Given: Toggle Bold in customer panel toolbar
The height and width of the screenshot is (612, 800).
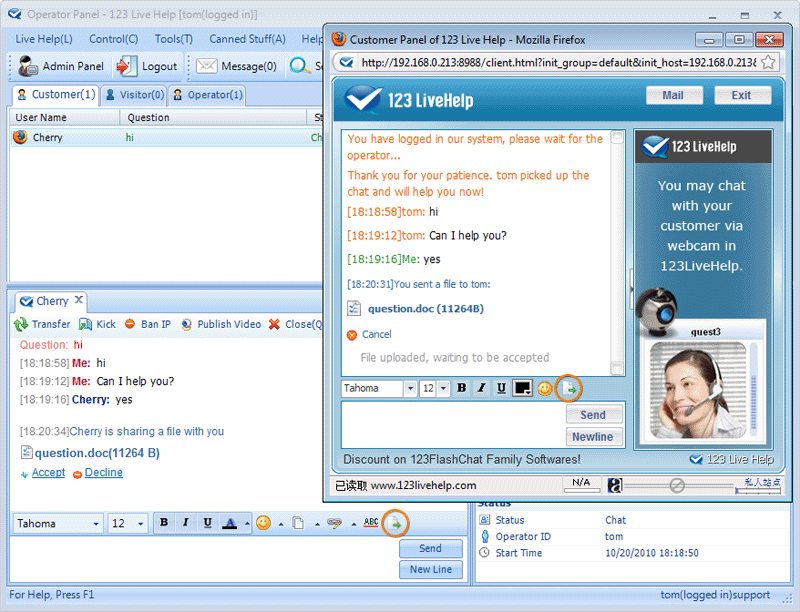Looking at the screenshot, I should 462,388.
